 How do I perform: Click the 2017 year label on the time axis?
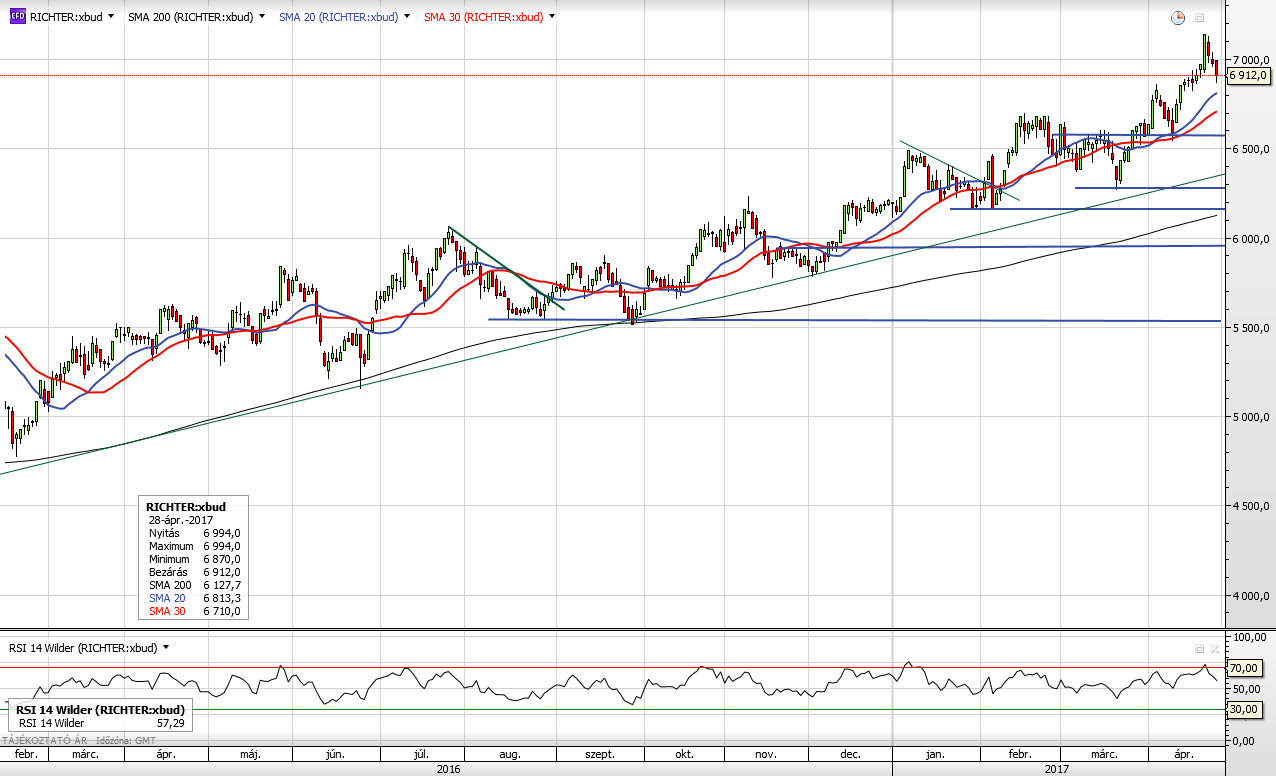point(1057,769)
